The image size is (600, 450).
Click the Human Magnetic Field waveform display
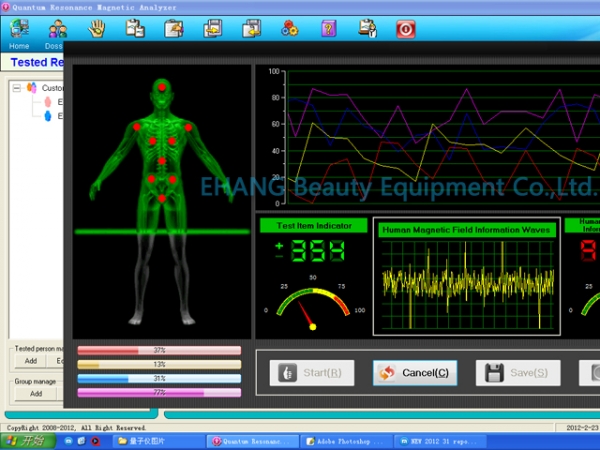click(x=466, y=285)
